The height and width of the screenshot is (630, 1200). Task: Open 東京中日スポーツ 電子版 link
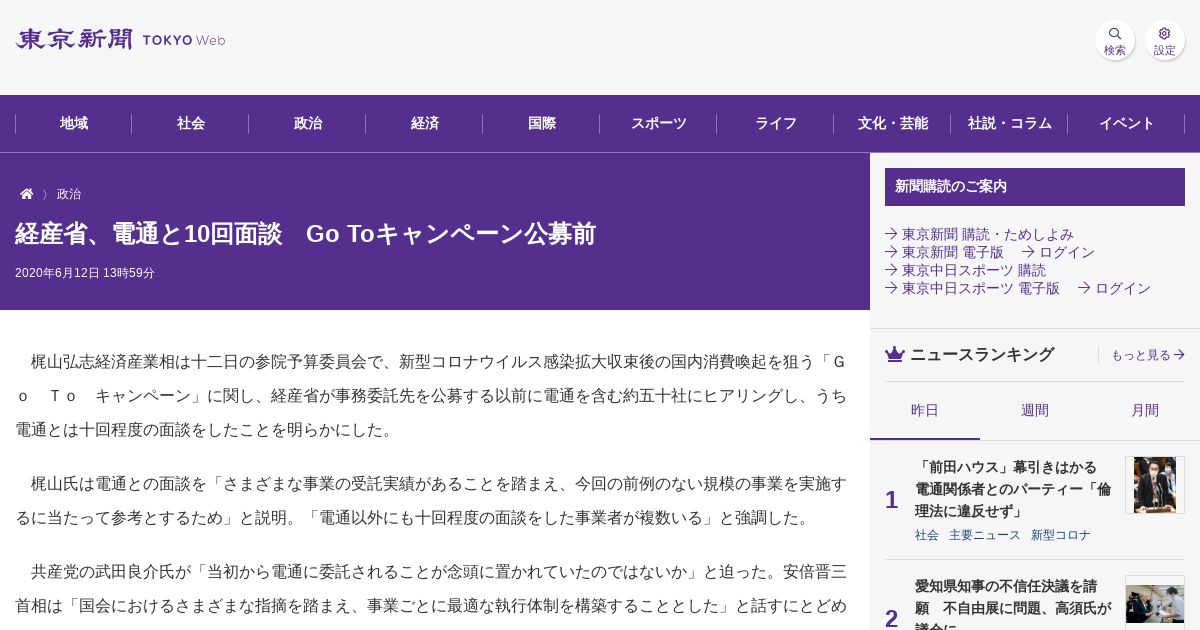(972, 288)
